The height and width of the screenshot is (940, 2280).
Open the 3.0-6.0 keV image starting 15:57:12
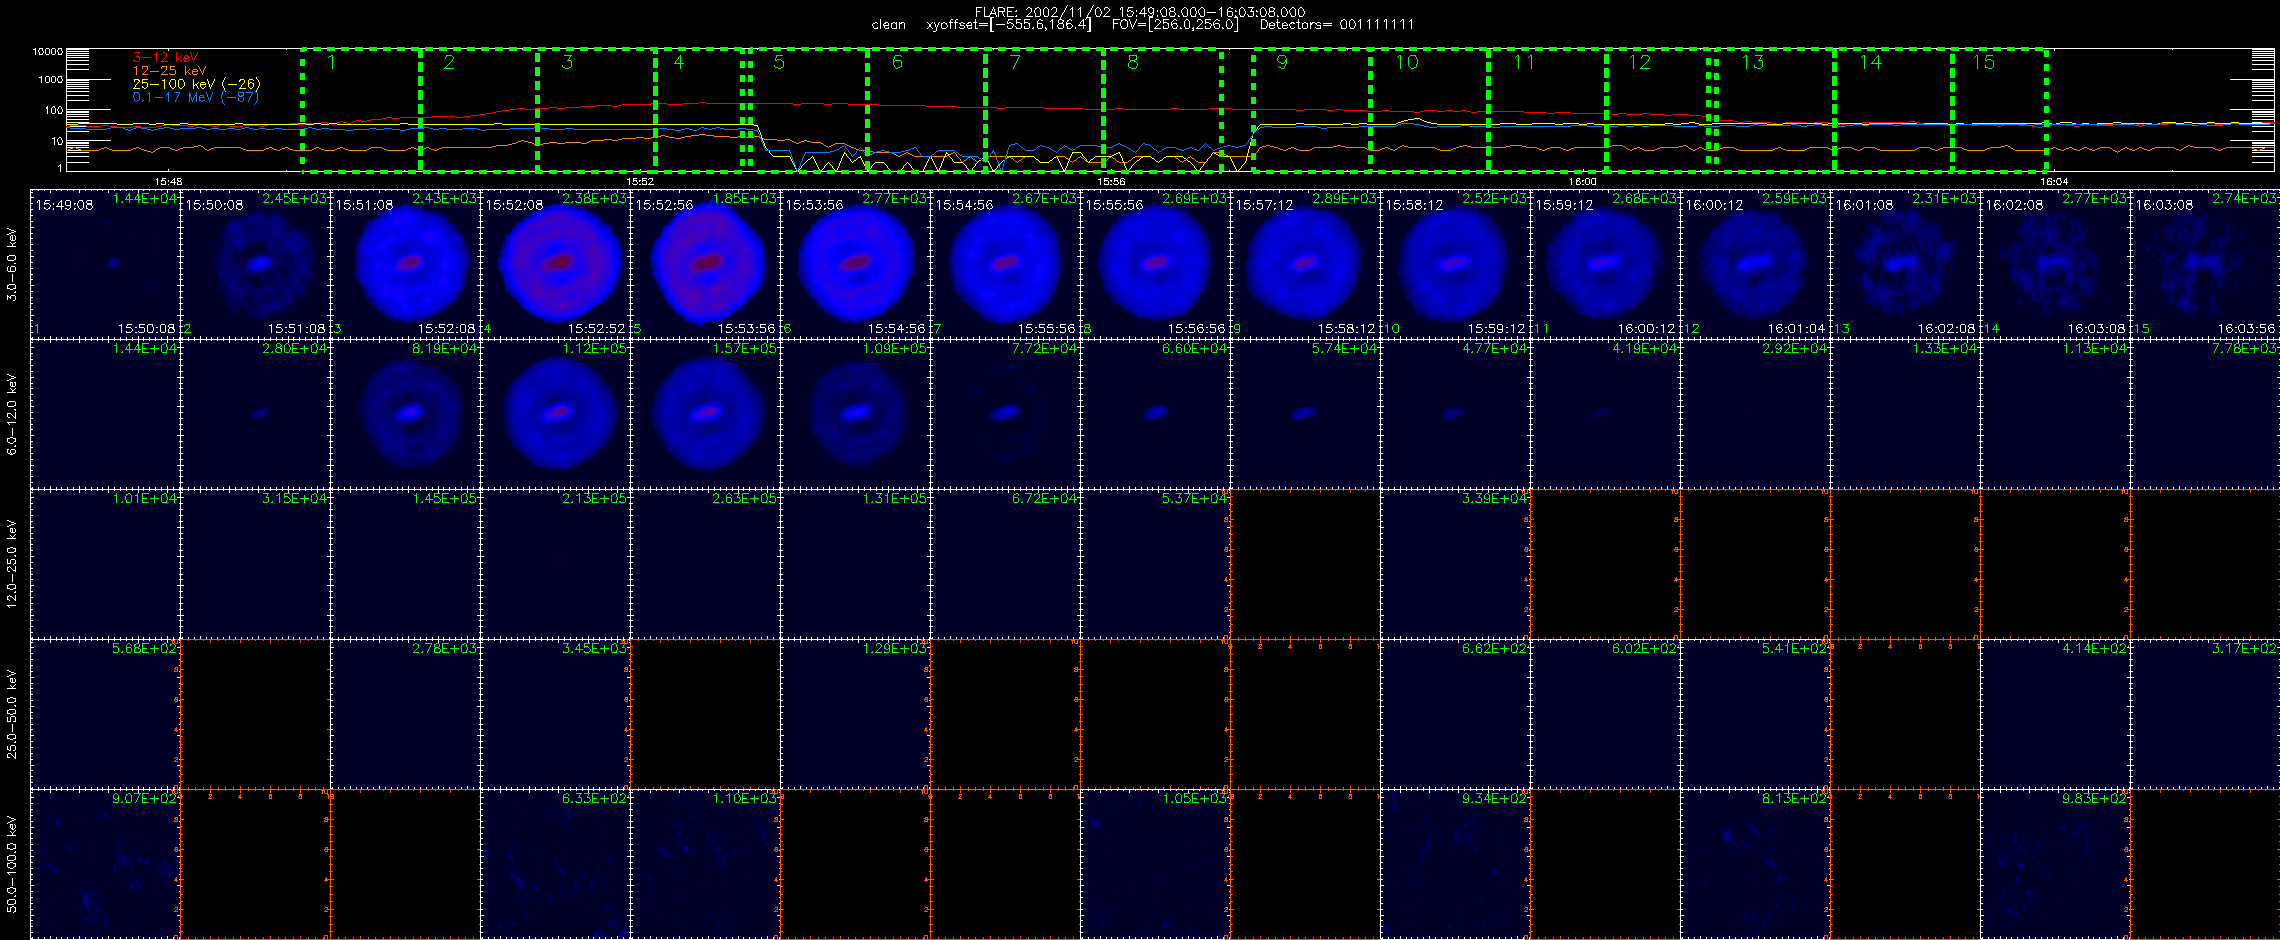(x=1306, y=264)
